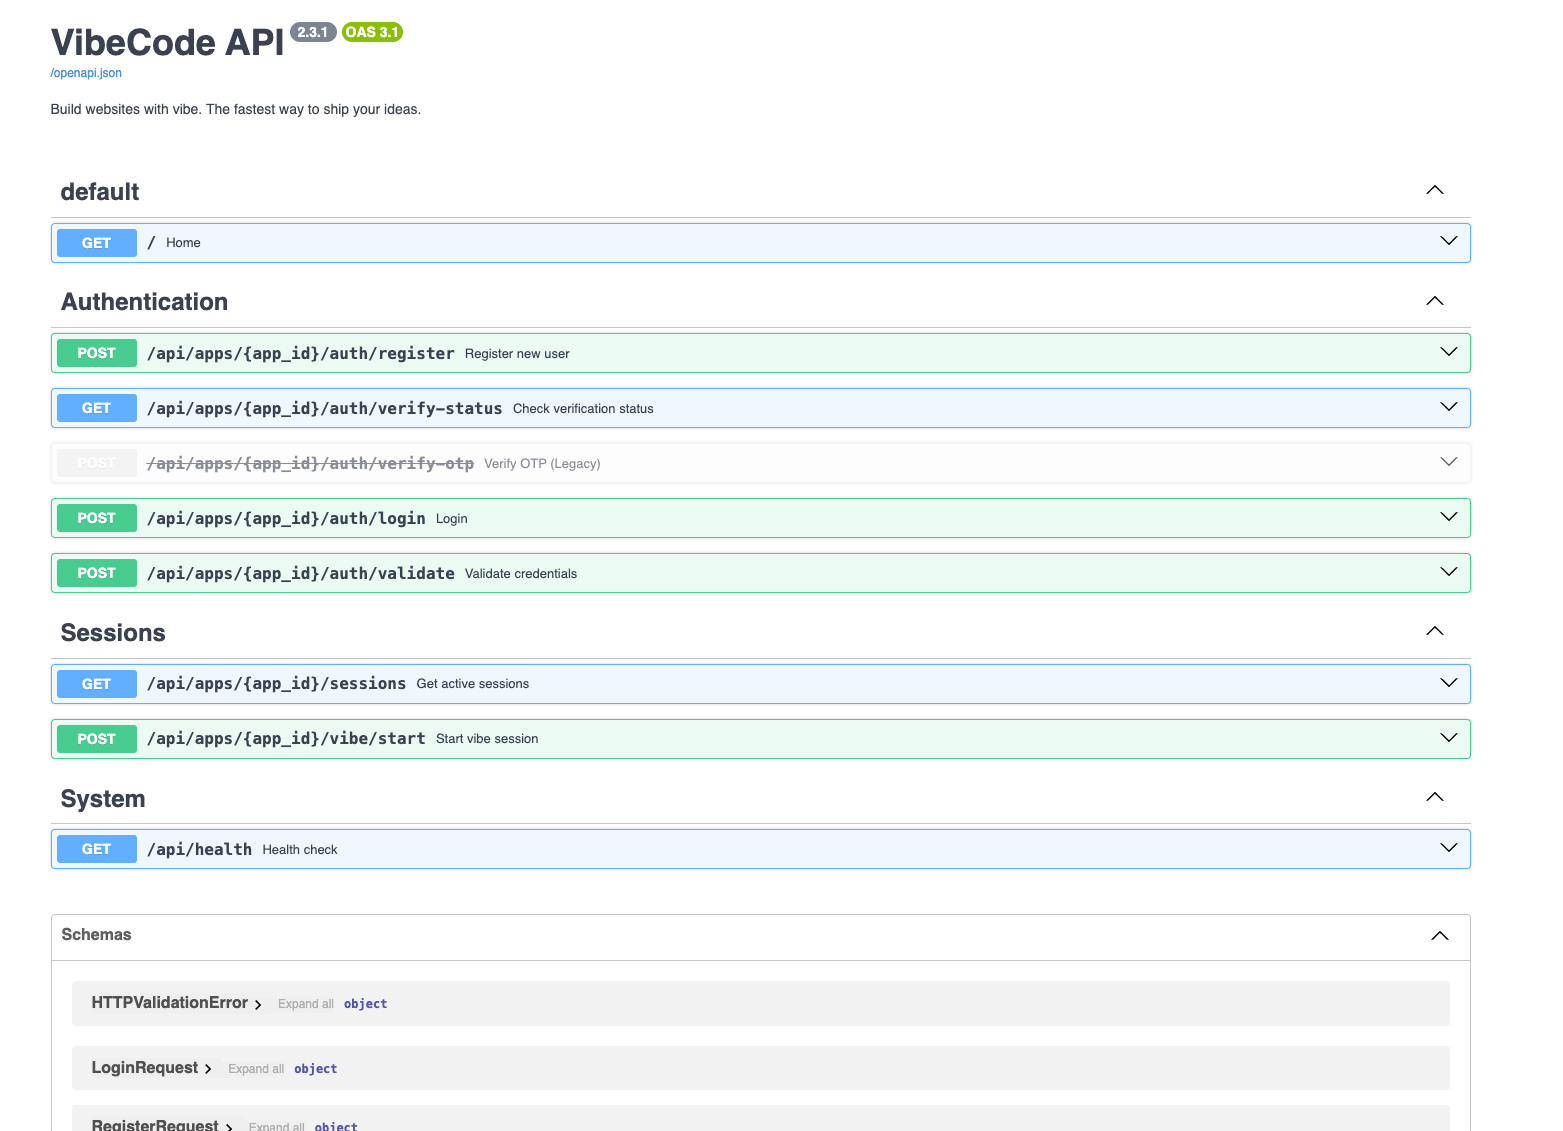The image size is (1563, 1131).
Task: Expand verify-status endpoint chevron
Action: [x=1448, y=407]
